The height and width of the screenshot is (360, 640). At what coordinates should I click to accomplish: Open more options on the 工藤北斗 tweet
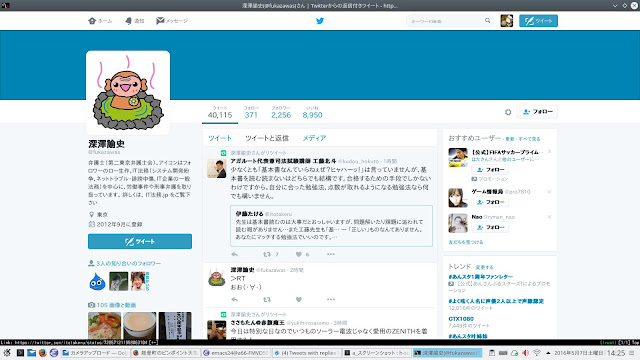point(331,254)
